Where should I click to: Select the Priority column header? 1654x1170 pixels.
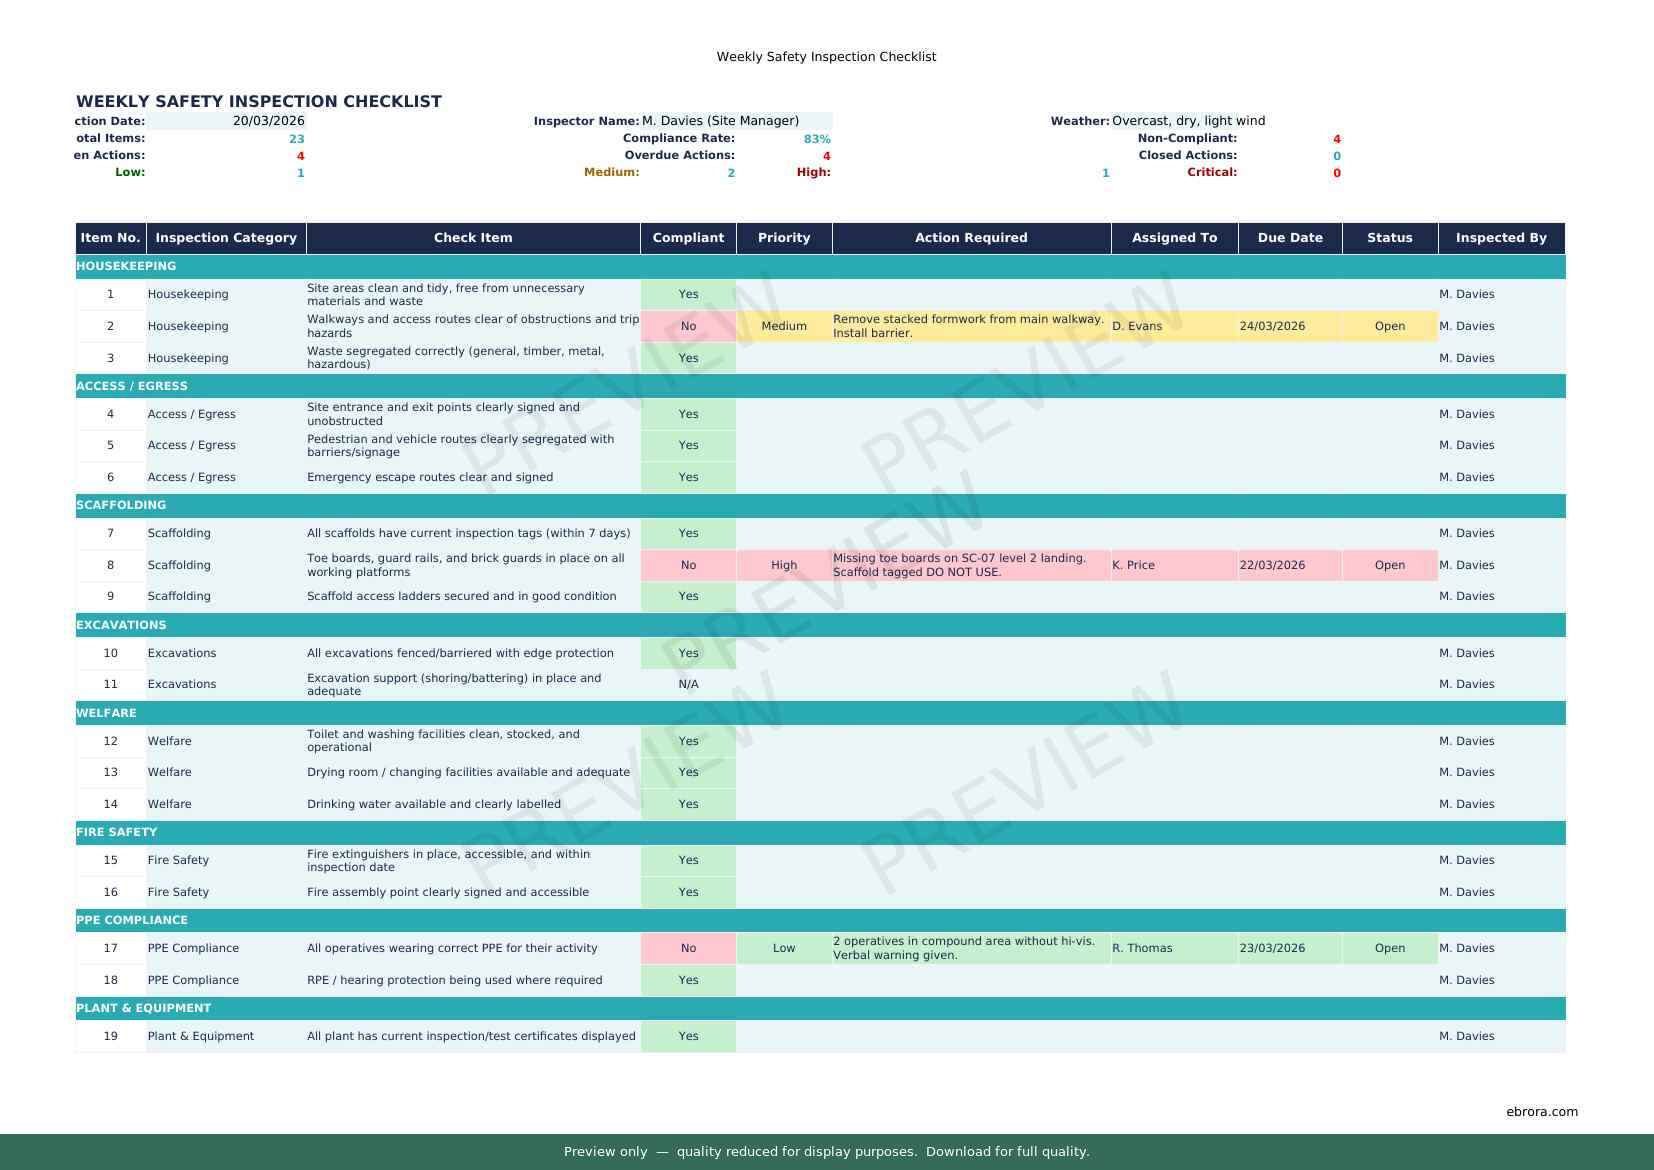pyautogui.click(x=784, y=238)
